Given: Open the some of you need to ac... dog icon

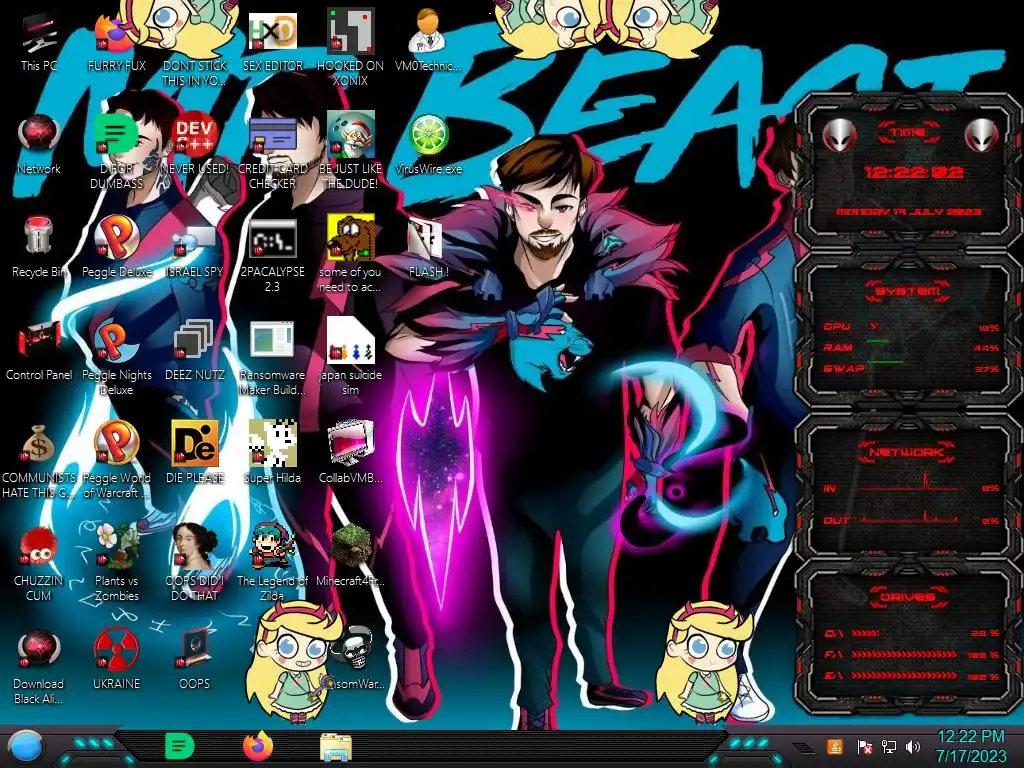Looking at the screenshot, I should (350, 238).
